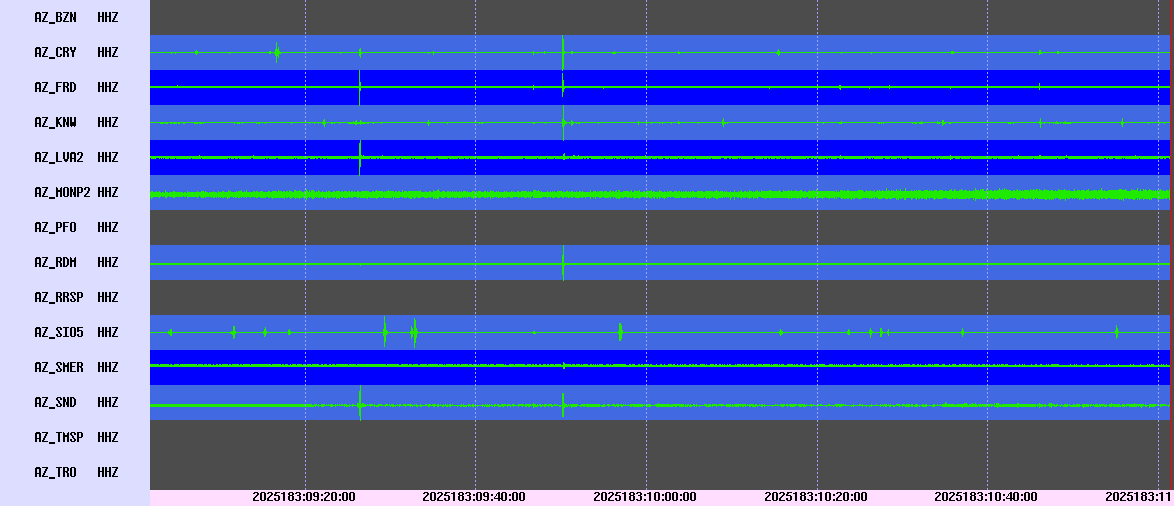This screenshot has width=1174, height=506.
Task: Click the 2025183:09:20:00 time axis label
Action: click(304, 497)
